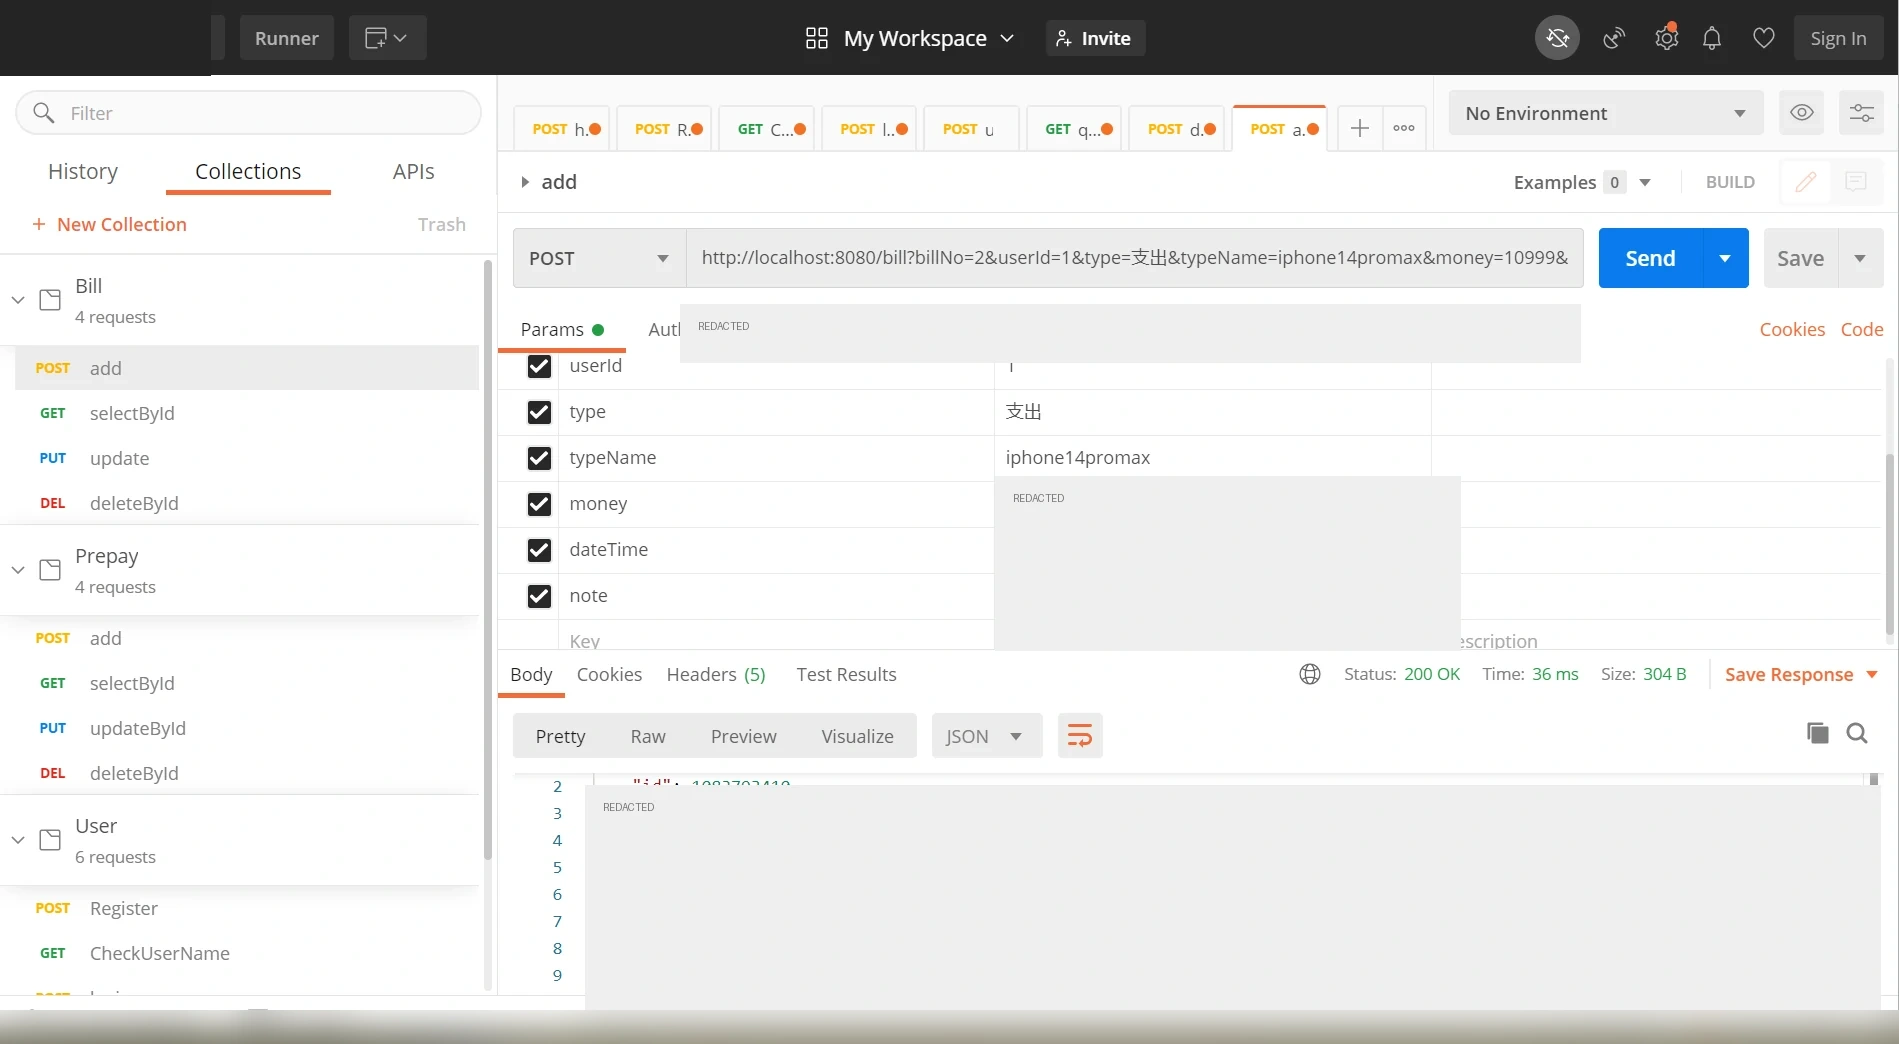Uncheck the money parameter checkbox

pos(539,504)
